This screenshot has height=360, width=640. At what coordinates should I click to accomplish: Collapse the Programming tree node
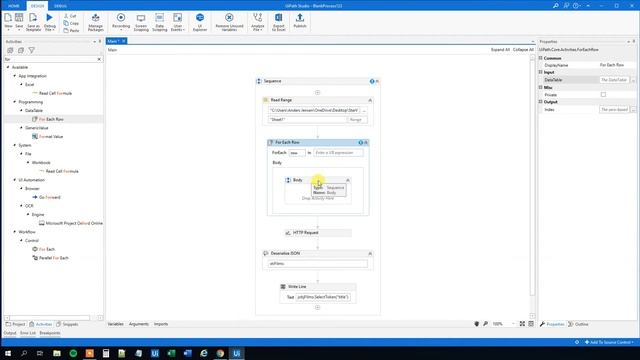click(15, 102)
